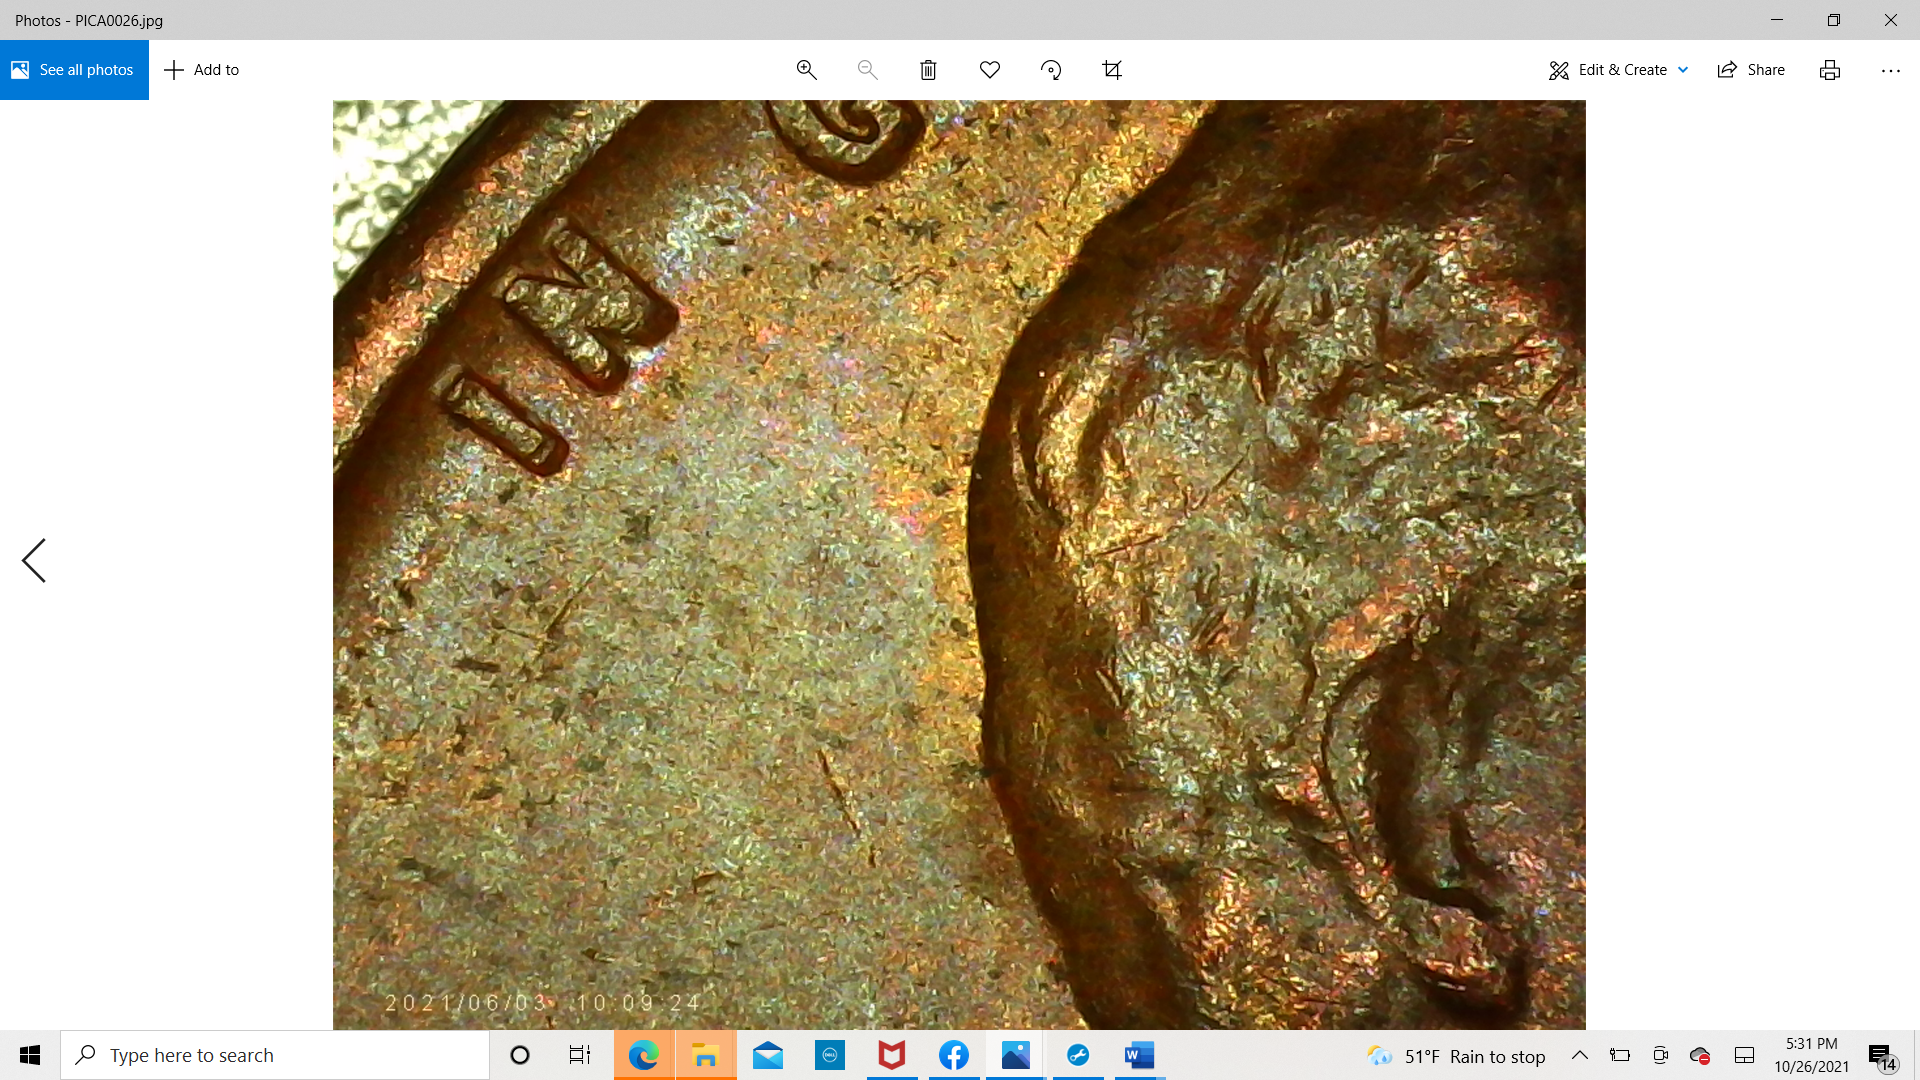Open Task View on the taskbar

pos(580,1055)
